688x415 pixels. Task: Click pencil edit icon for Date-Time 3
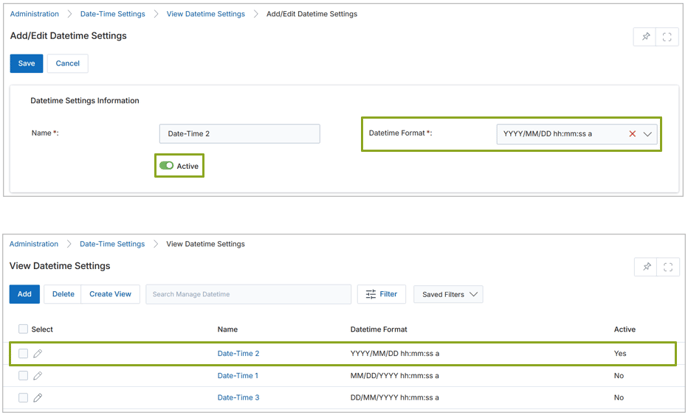tap(38, 398)
